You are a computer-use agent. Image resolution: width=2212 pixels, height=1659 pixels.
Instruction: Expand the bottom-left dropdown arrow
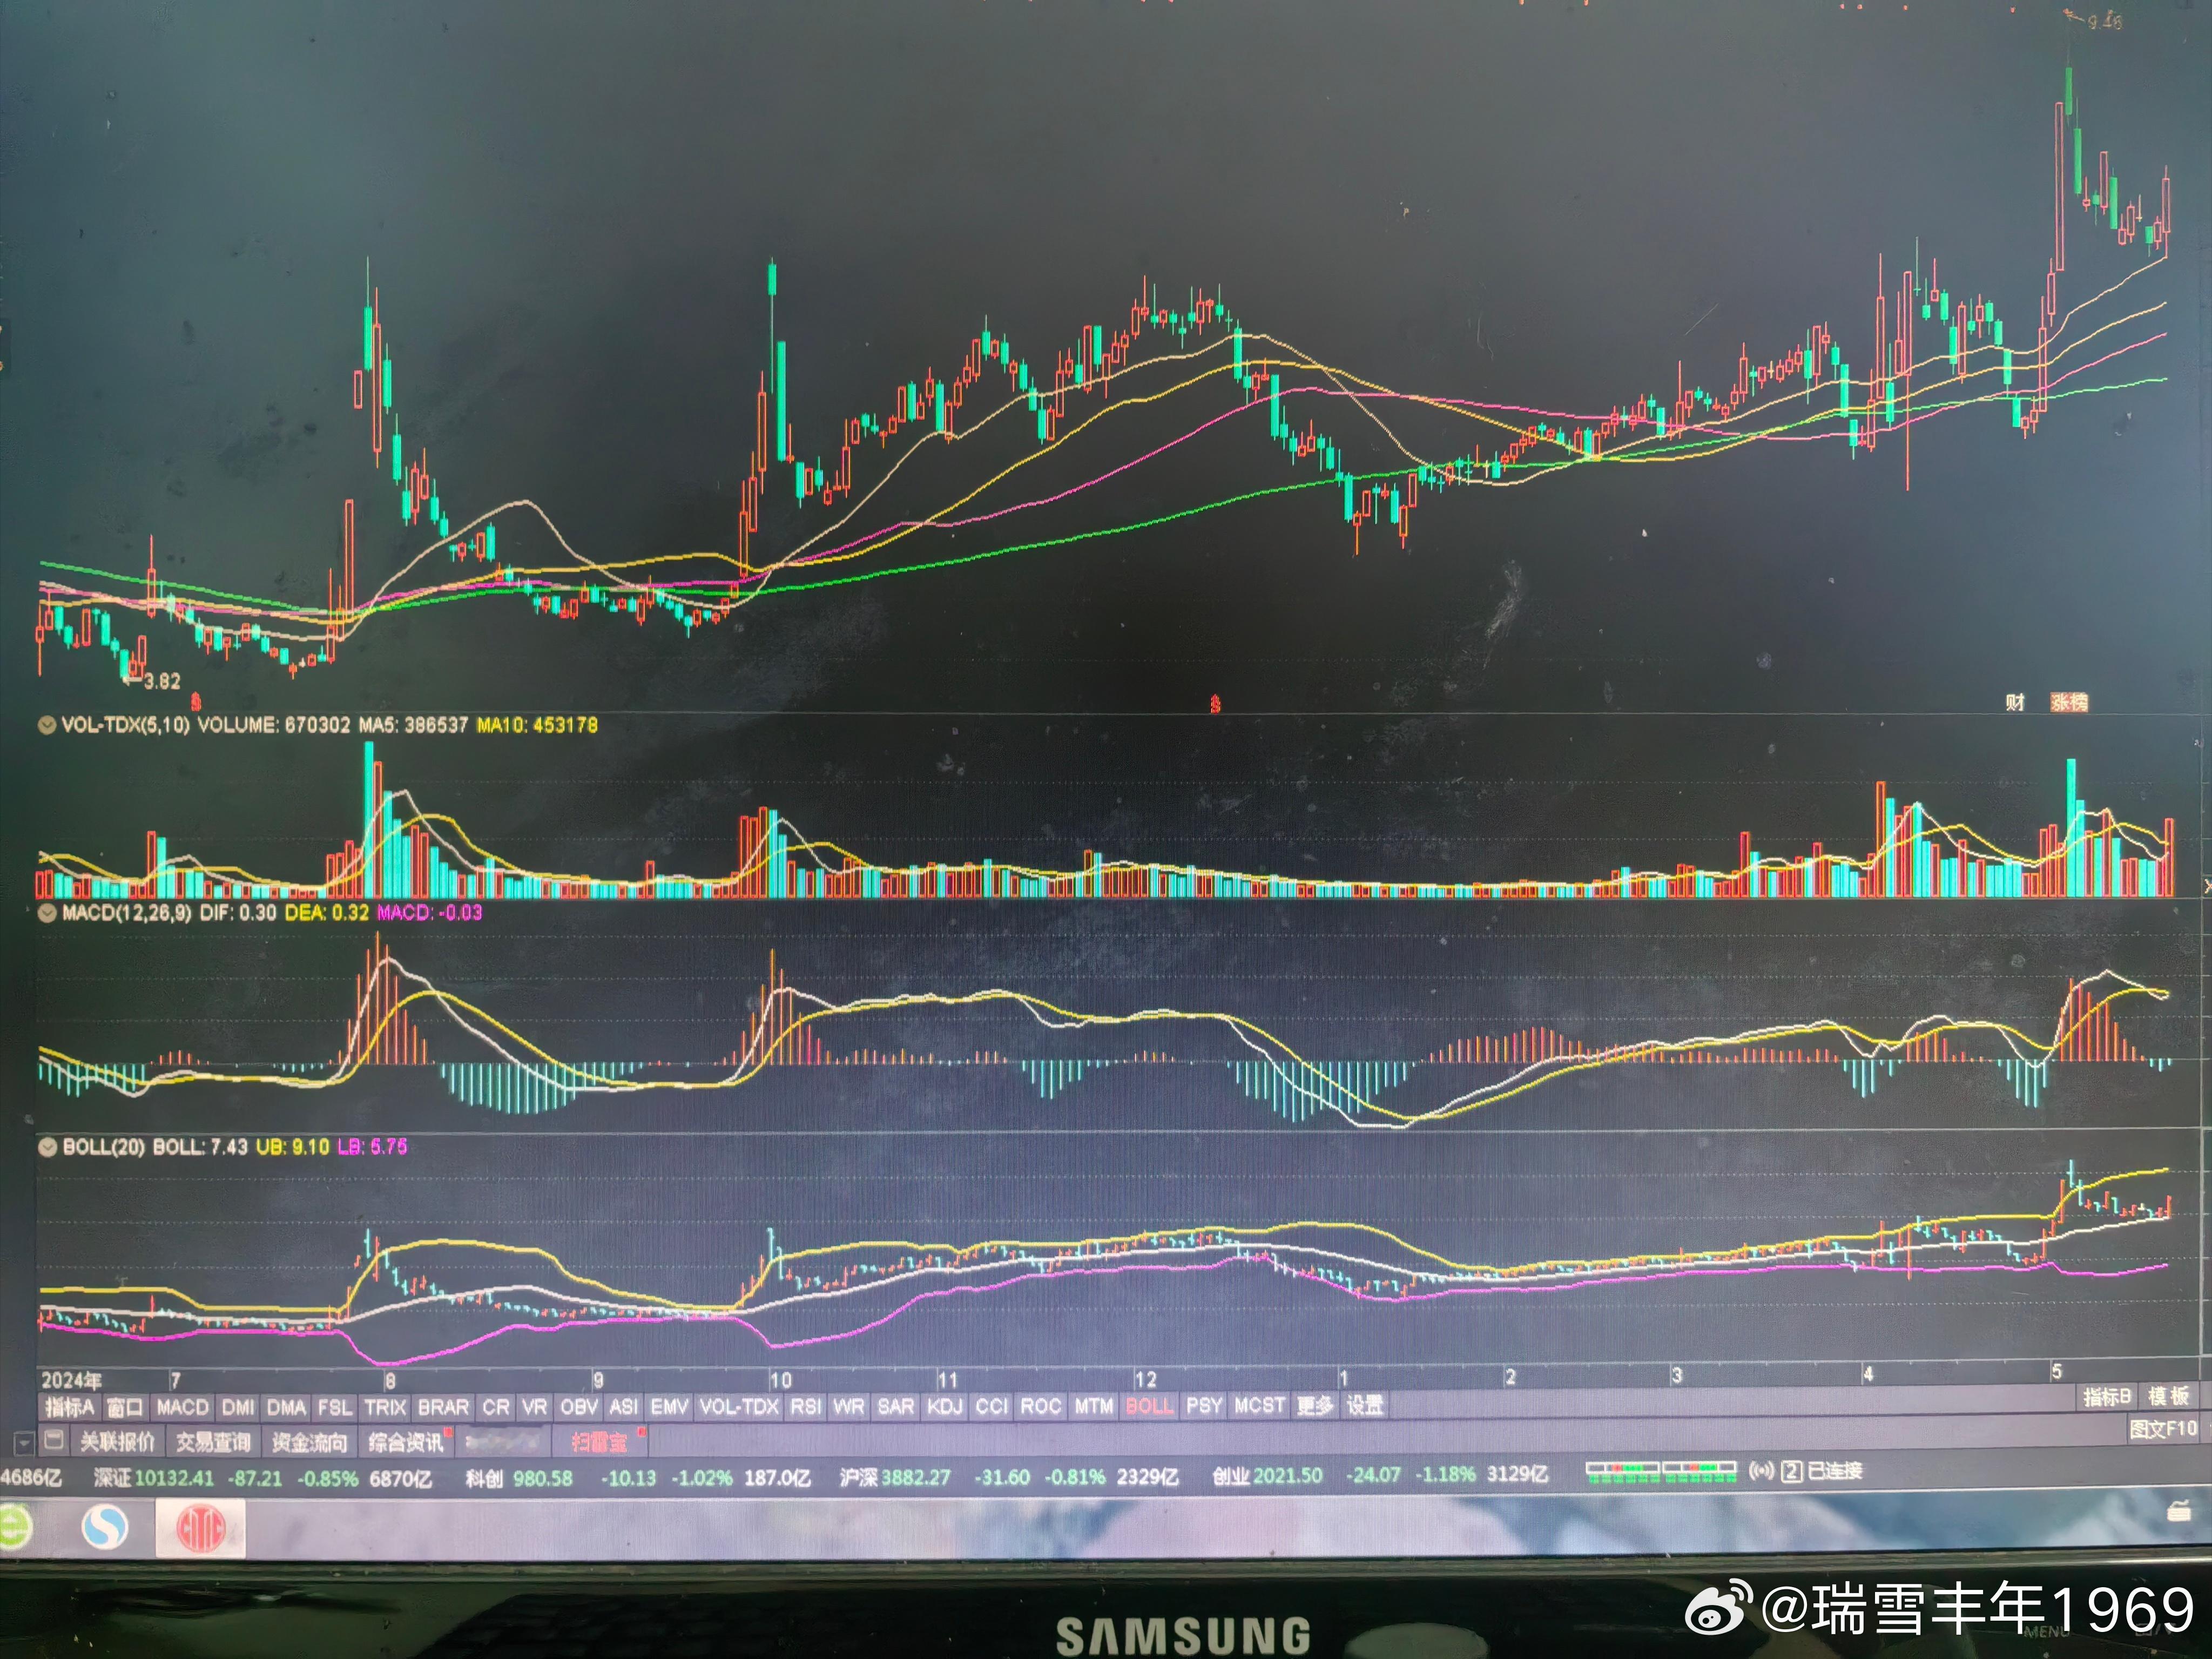(23, 1443)
